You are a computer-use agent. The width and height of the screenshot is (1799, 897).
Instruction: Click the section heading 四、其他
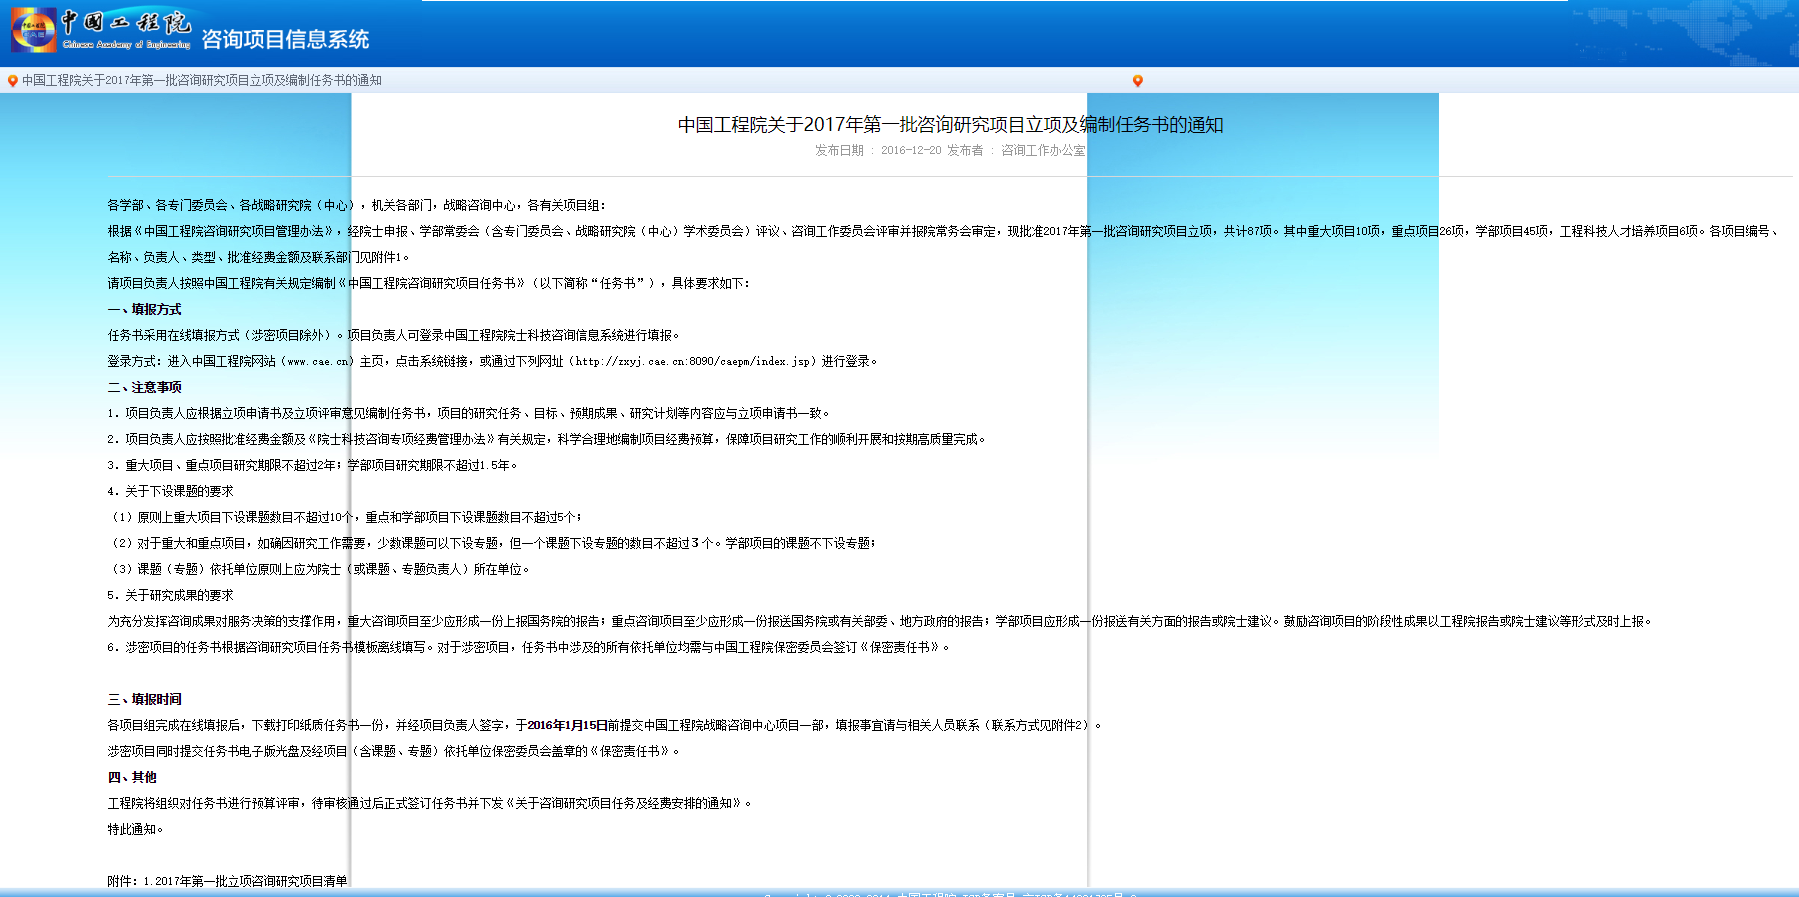point(132,778)
